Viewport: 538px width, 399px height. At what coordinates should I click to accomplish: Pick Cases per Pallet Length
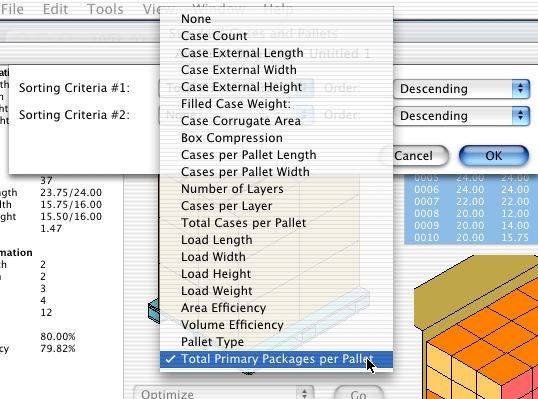276,155
